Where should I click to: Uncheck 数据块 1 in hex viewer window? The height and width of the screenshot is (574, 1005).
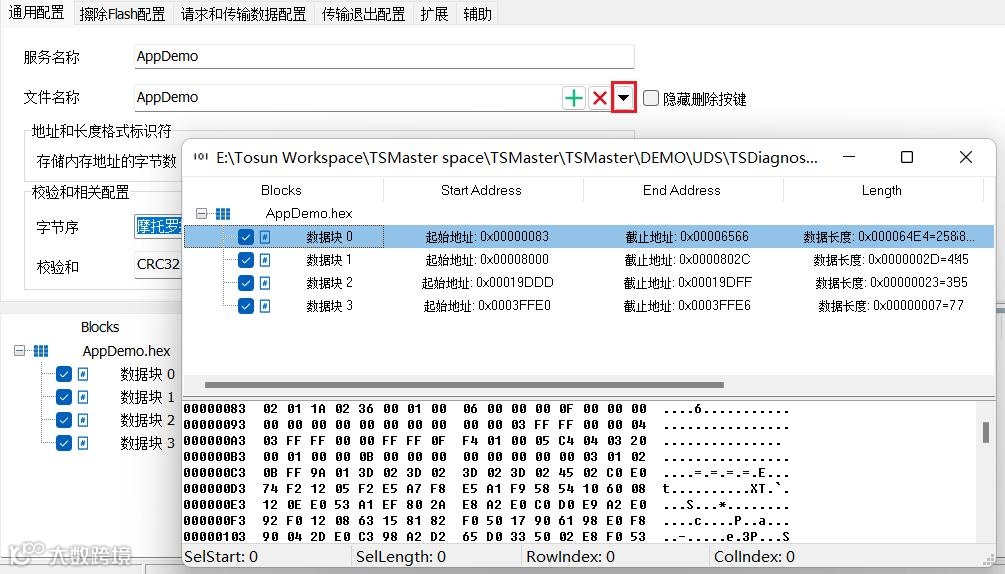(x=245, y=260)
